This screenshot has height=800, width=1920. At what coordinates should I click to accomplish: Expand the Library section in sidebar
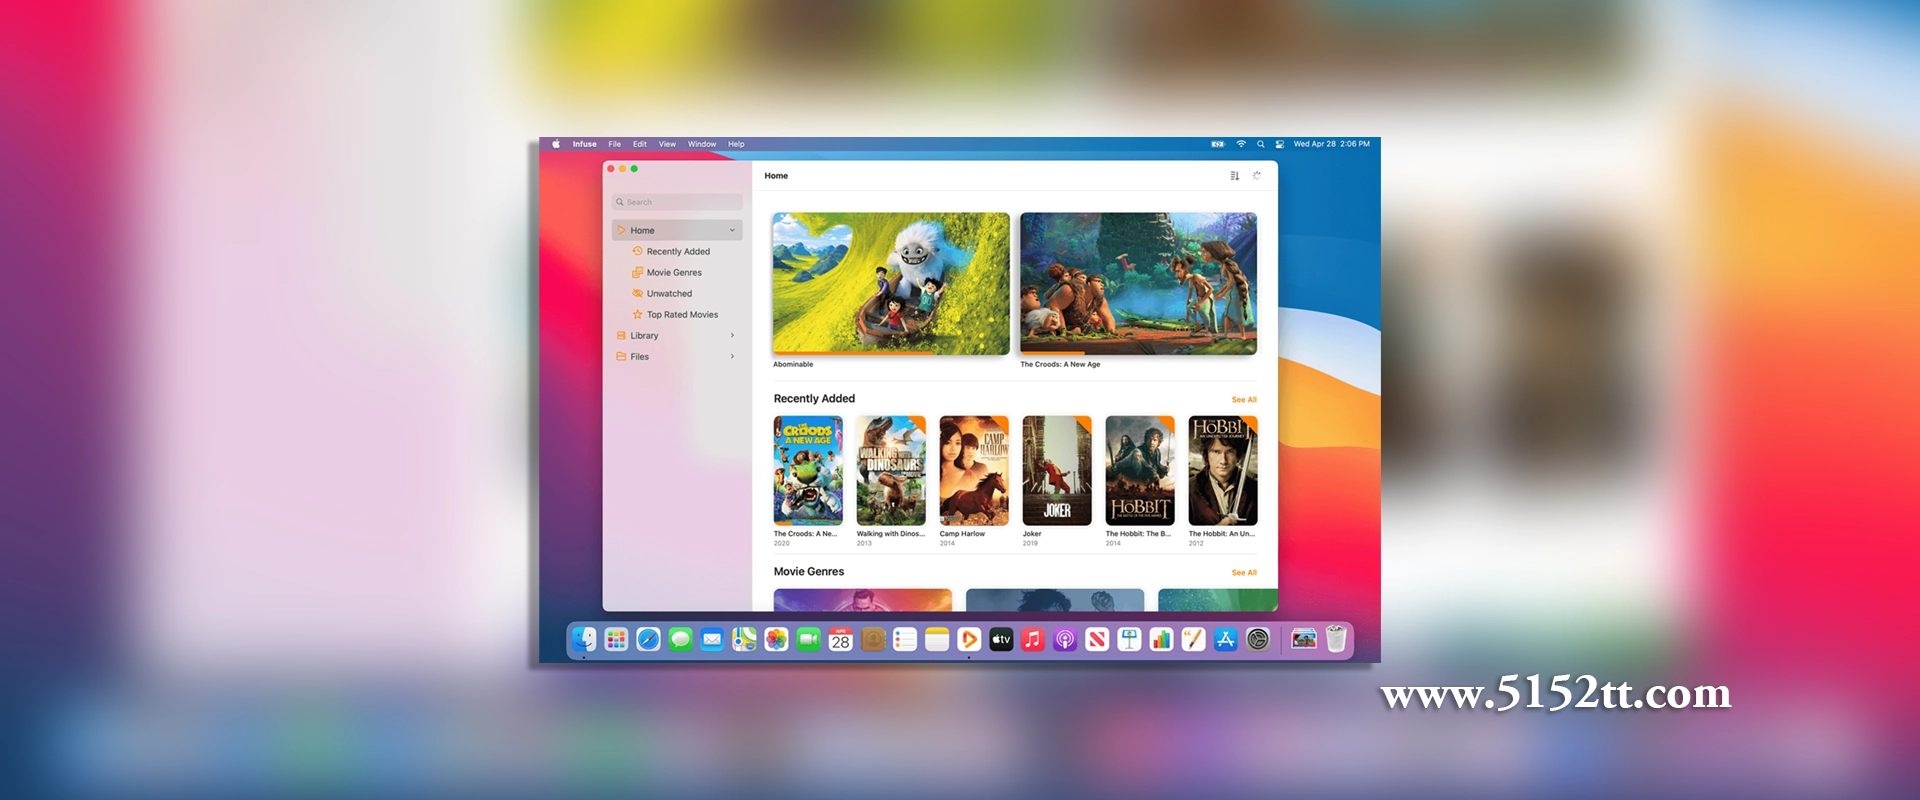[x=732, y=335]
